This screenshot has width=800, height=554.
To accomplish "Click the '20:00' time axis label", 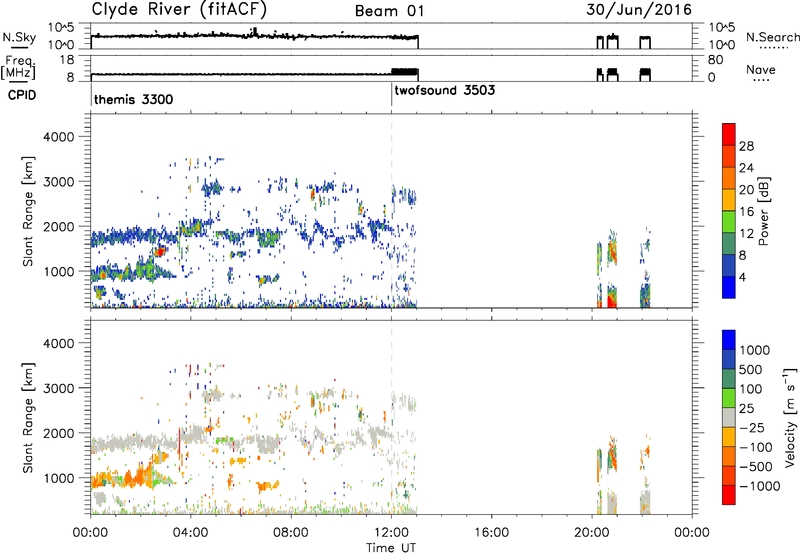I will 592,533.
